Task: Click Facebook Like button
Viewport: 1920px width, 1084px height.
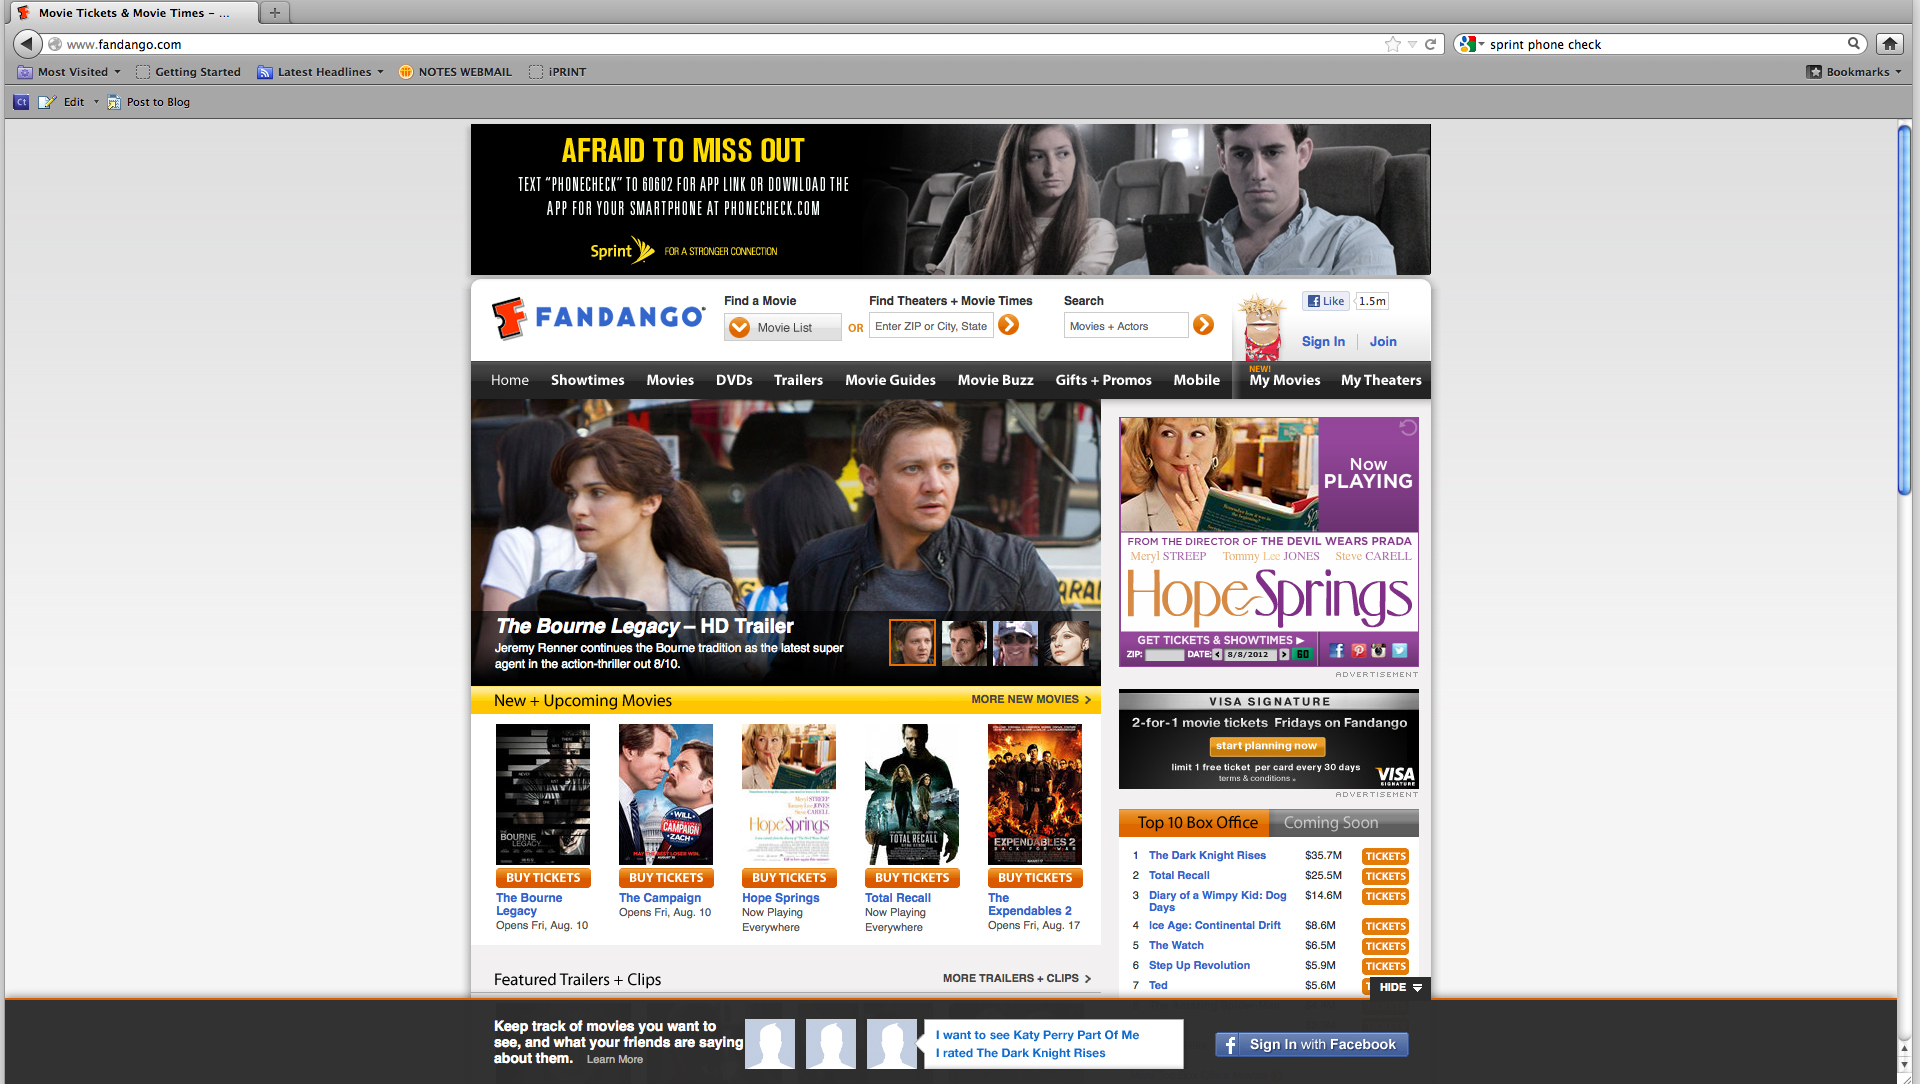Action: [1326, 301]
